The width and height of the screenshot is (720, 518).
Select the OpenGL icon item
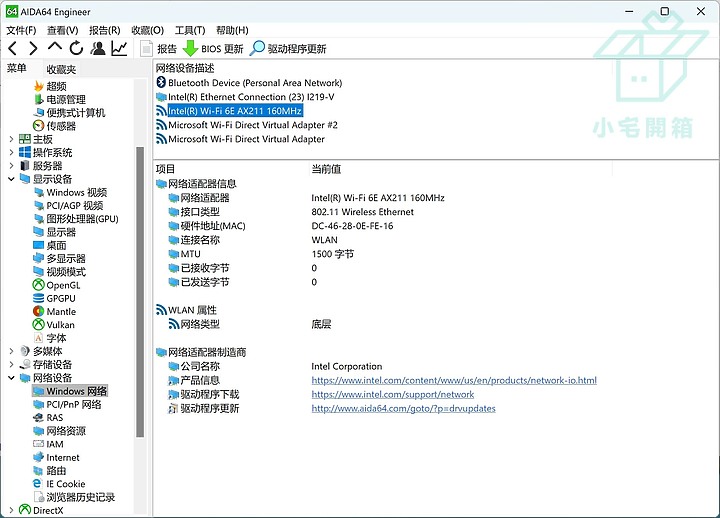(x=57, y=285)
